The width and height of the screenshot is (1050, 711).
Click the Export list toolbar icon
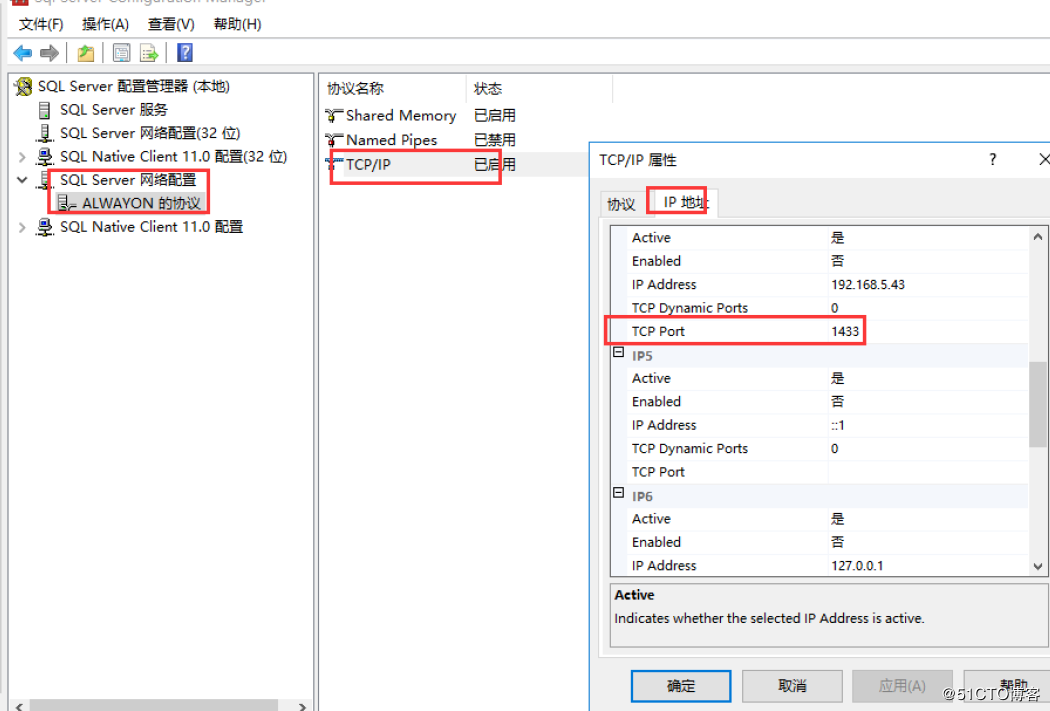149,53
